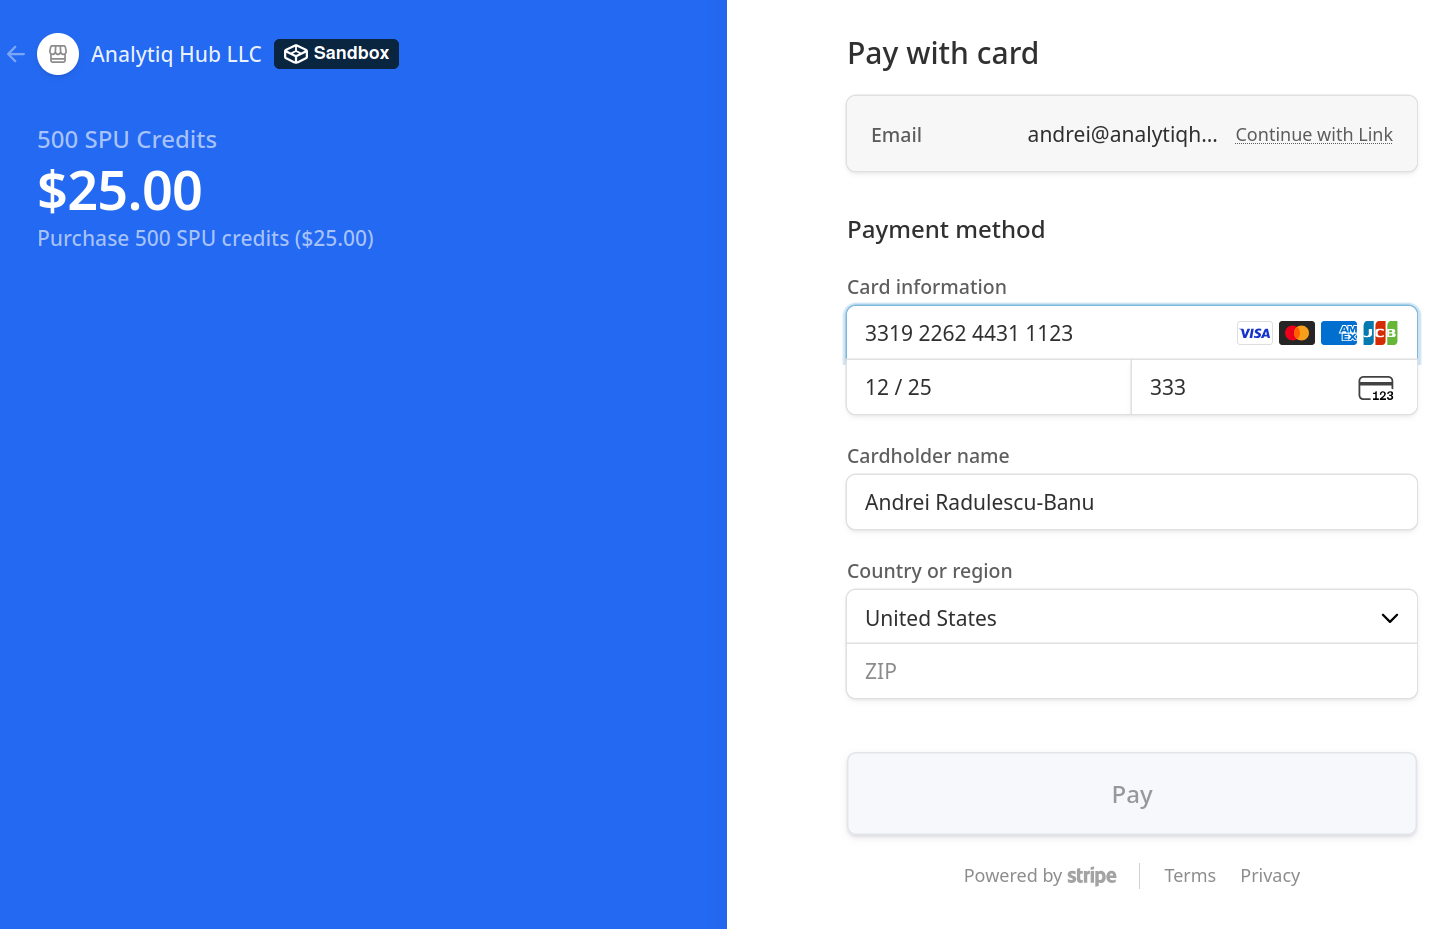This screenshot has height=929, width=1451.
Task: Open the Country or region dropdown
Action: (1131, 617)
